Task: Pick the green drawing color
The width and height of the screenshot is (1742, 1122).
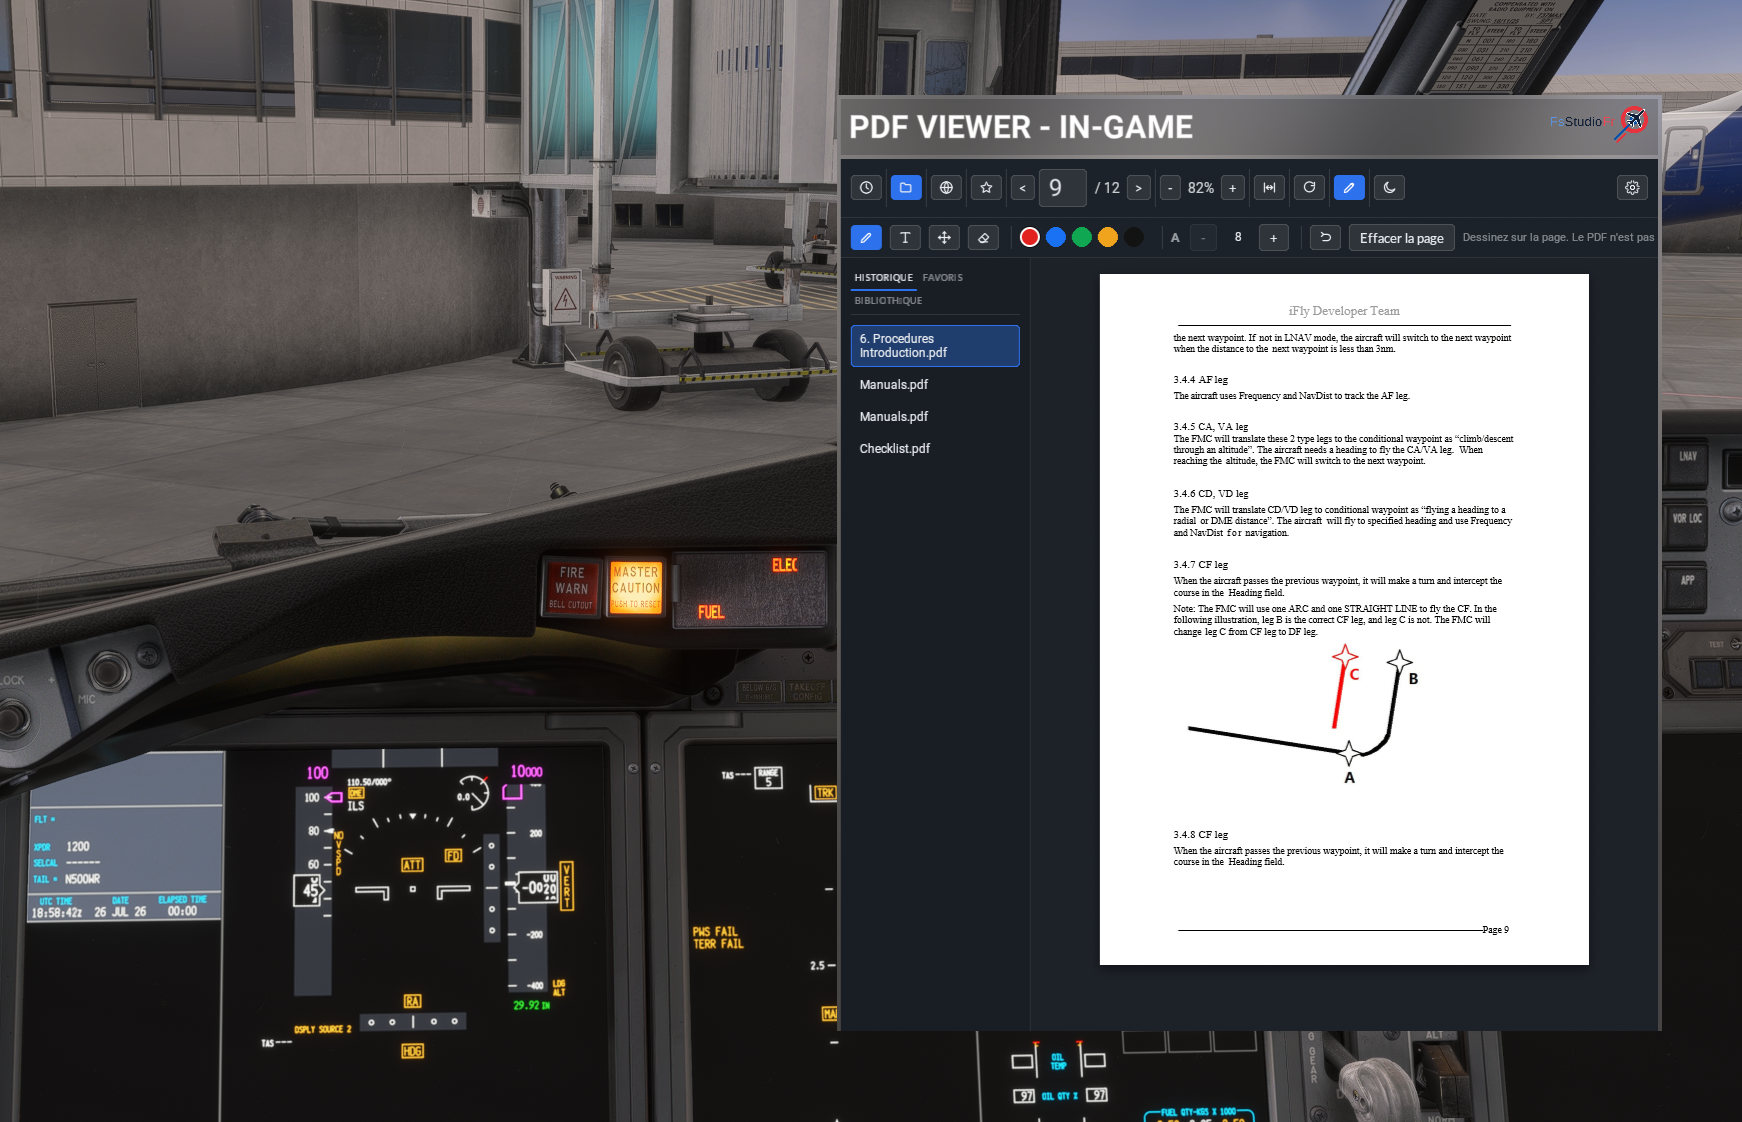Action: pyautogui.click(x=1081, y=237)
